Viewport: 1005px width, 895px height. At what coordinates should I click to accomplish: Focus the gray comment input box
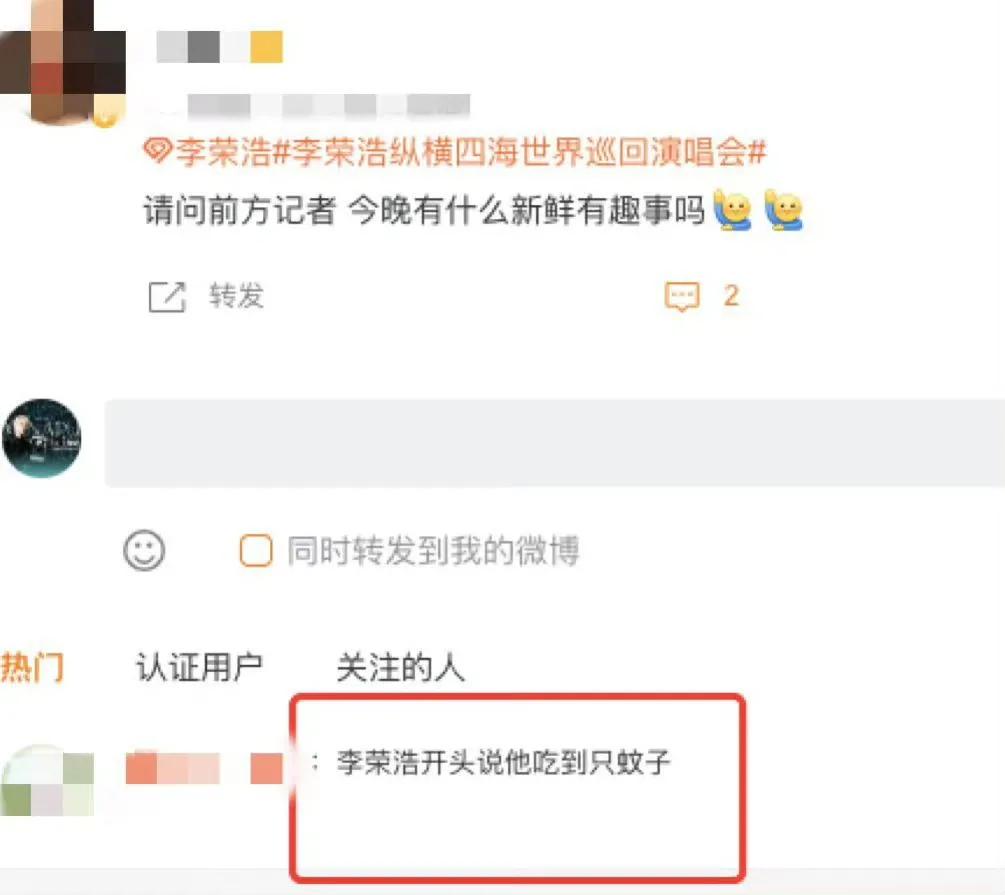pos(555,442)
